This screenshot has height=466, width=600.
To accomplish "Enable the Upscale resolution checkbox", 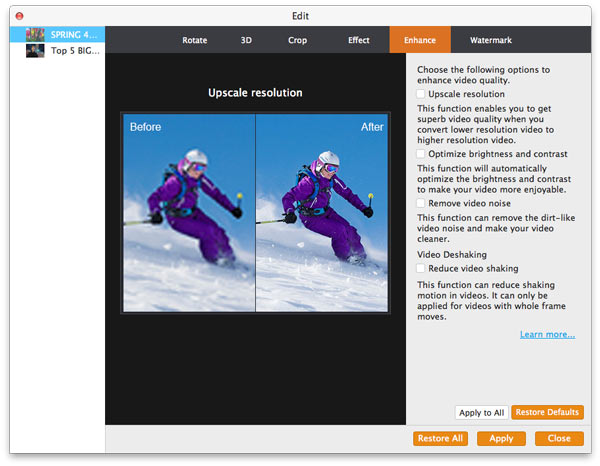I will tap(421, 94).
